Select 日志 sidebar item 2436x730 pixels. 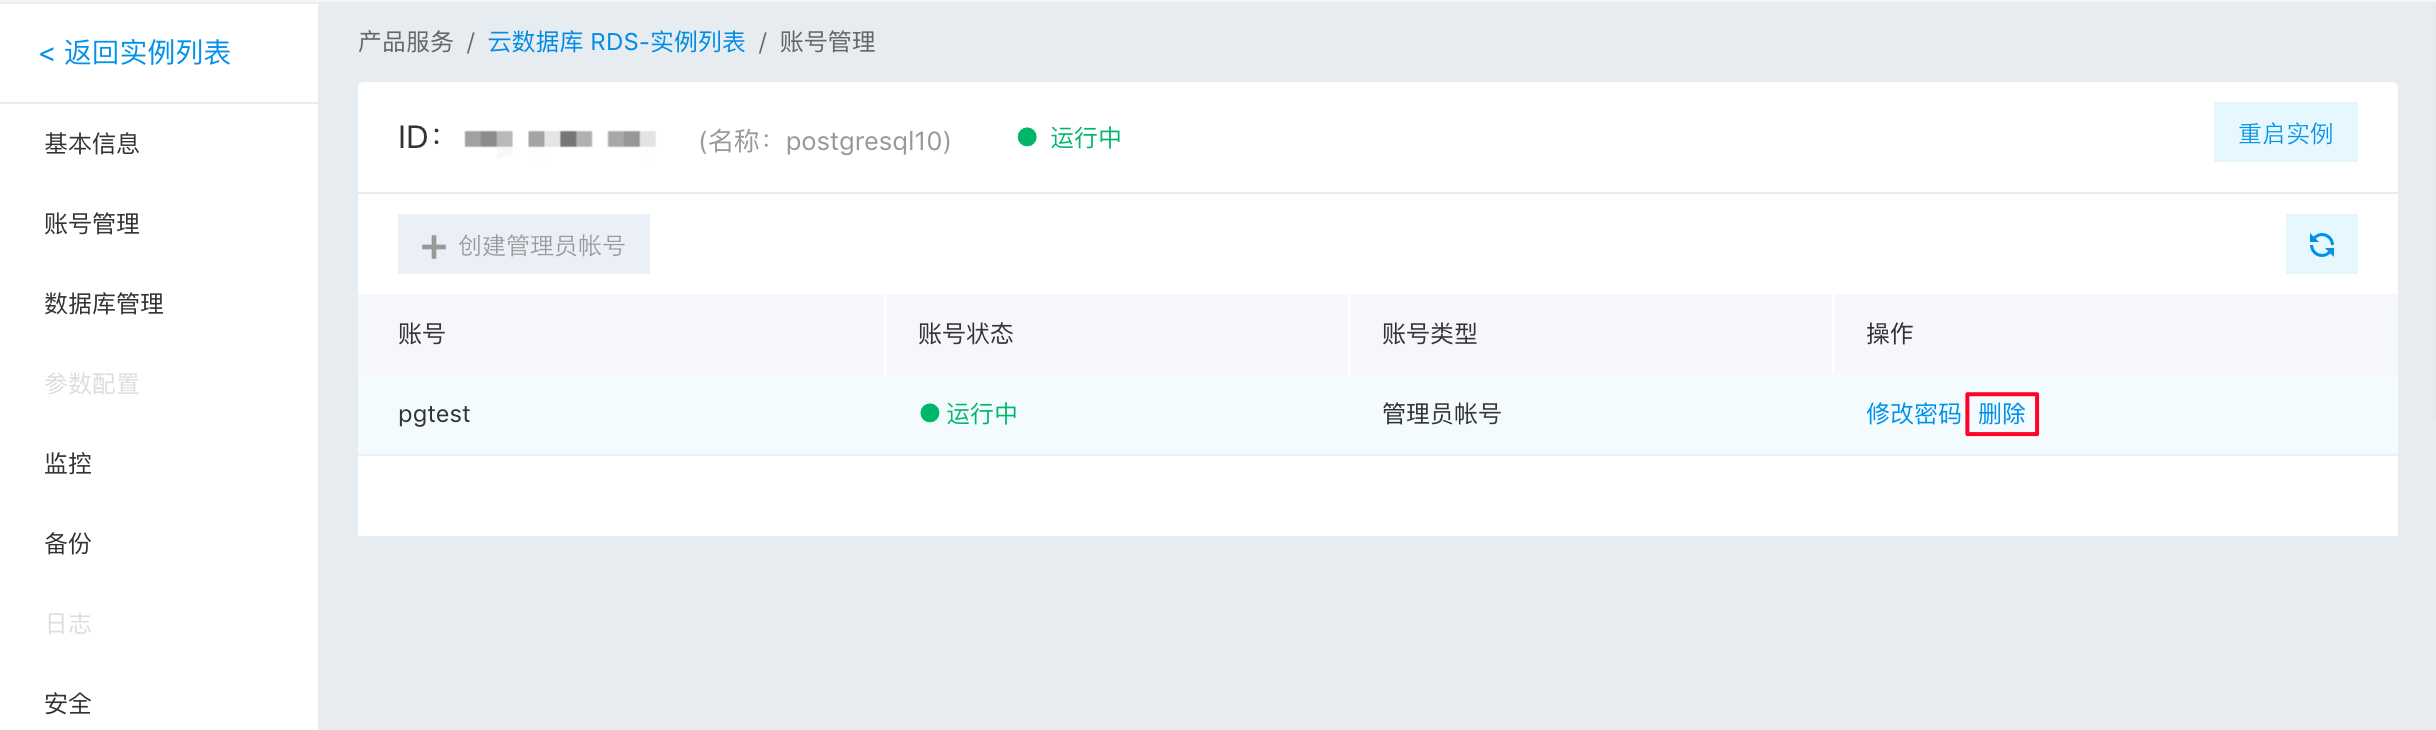[68, 624]
